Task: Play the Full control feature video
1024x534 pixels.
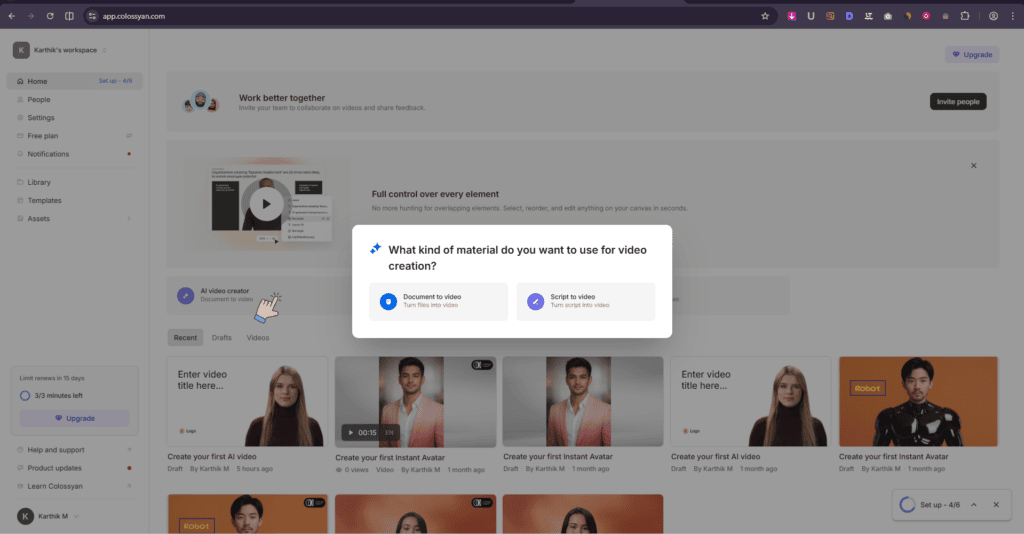Action: (266, 204)
